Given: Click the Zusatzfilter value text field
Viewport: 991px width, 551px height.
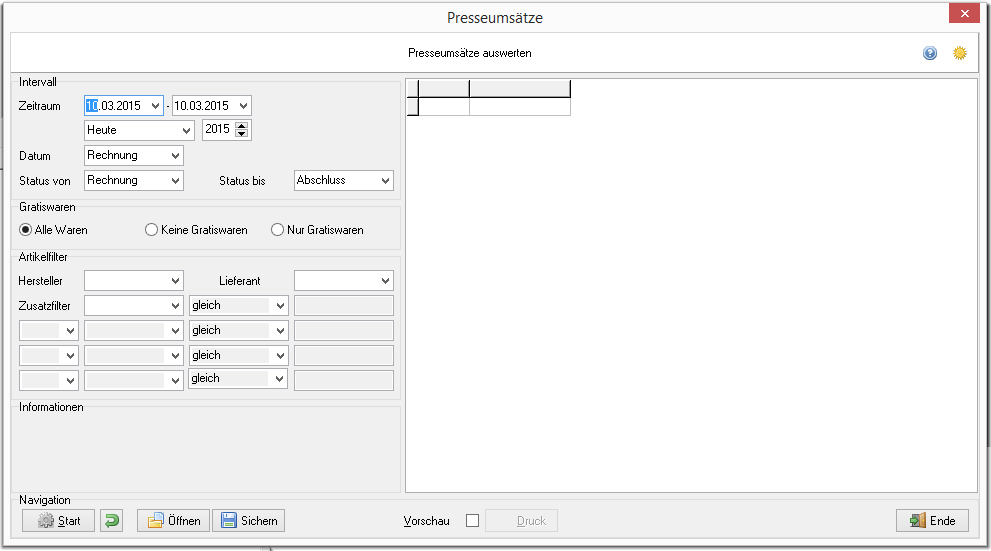Looking at the screenshot, I should tap(344, 306).
